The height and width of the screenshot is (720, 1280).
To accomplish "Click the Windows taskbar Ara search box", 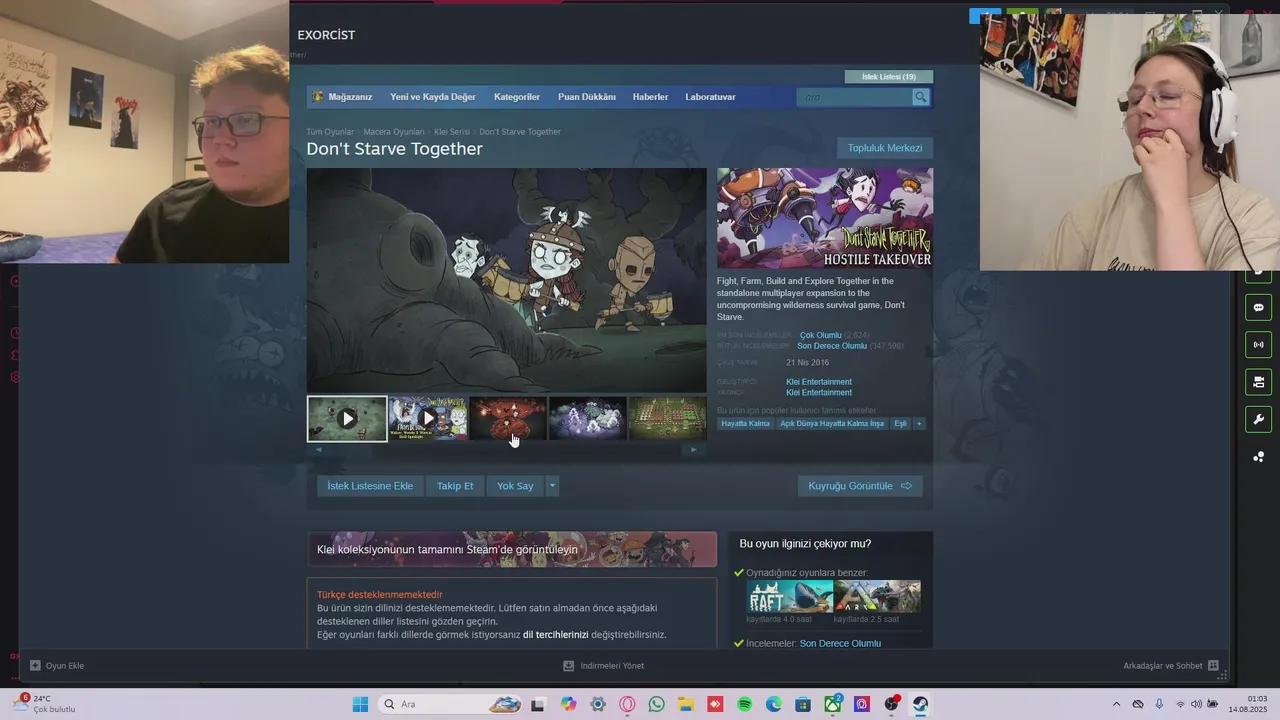I will (x=450, y=704).
